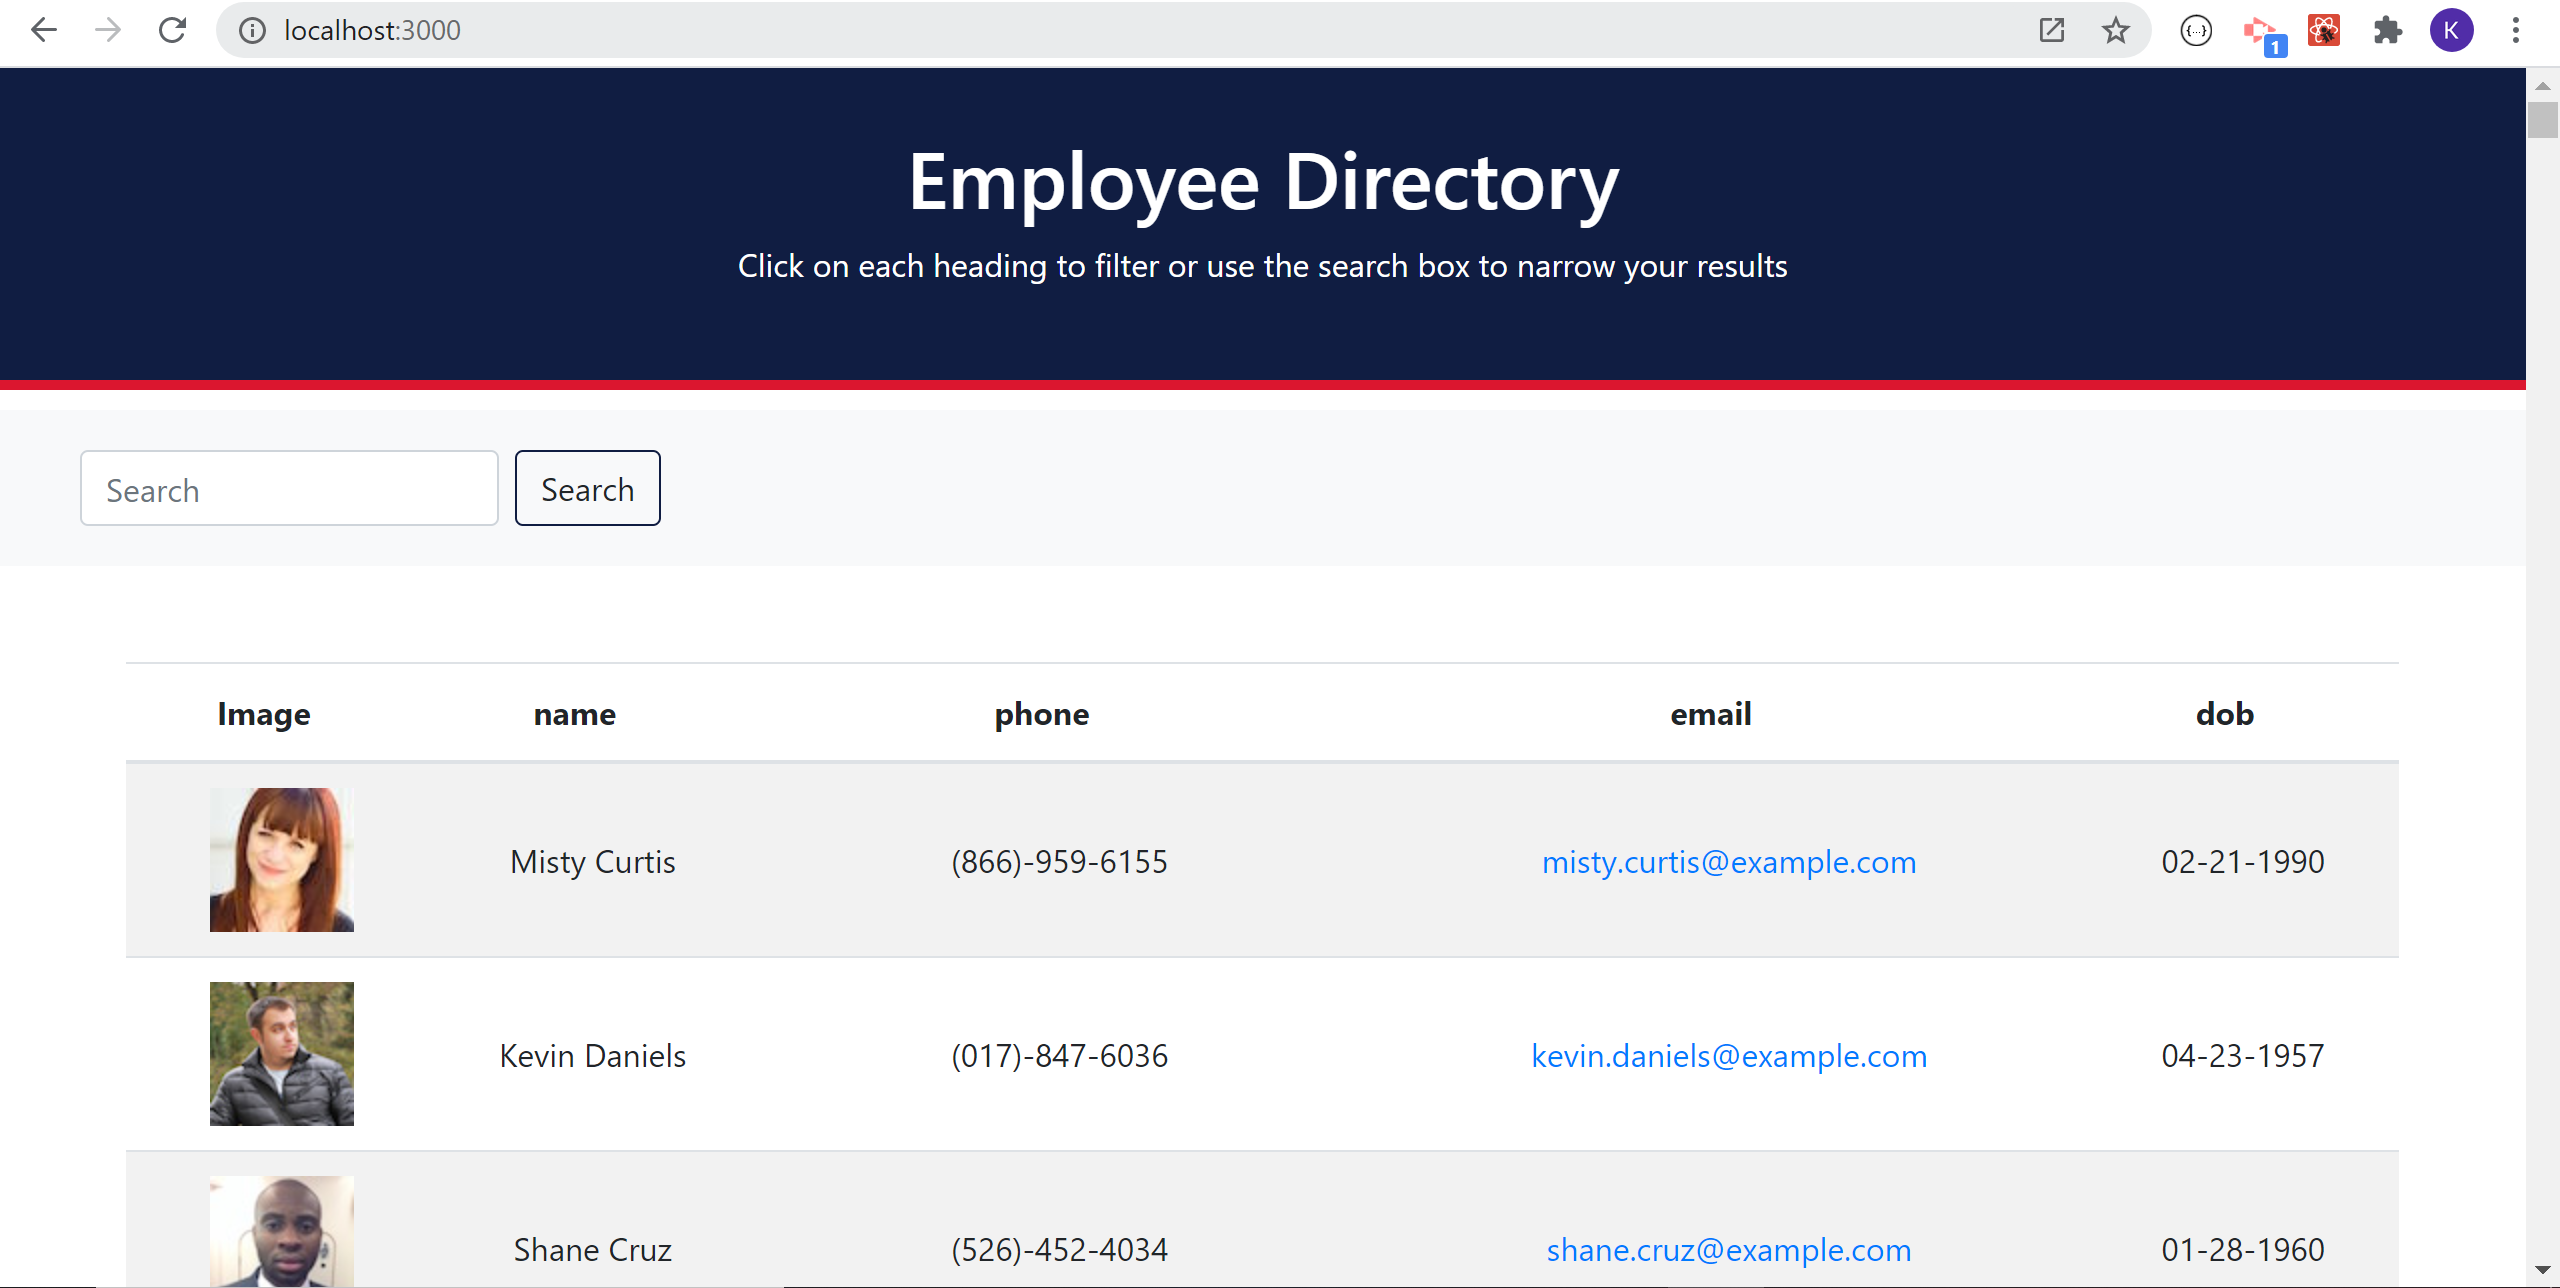Click Kevin Daniels's photo thumbnail
Screen dimensions: 2560x1288
[x=282, y=1054]
